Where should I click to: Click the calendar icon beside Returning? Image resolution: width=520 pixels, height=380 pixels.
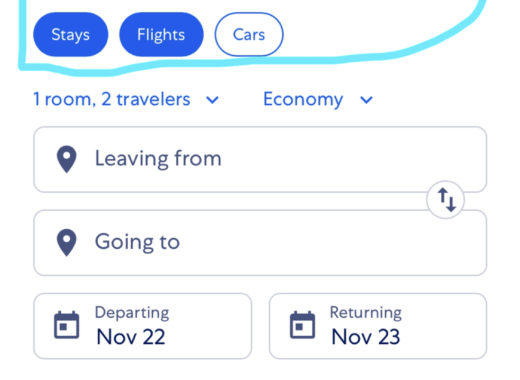(x=302, y=325)
